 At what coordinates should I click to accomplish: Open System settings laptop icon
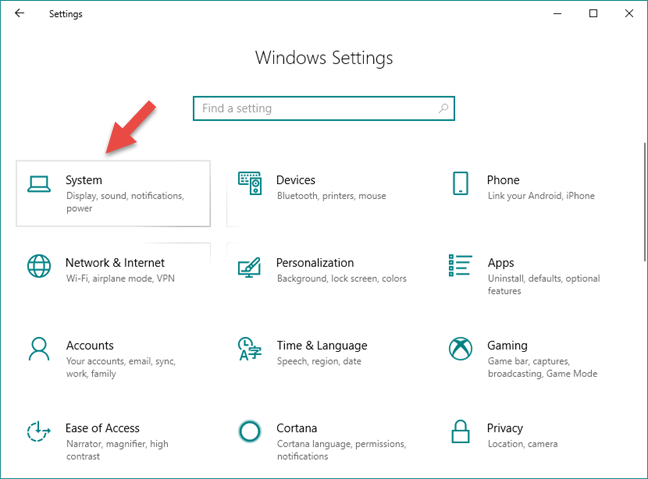coord(39,184)
